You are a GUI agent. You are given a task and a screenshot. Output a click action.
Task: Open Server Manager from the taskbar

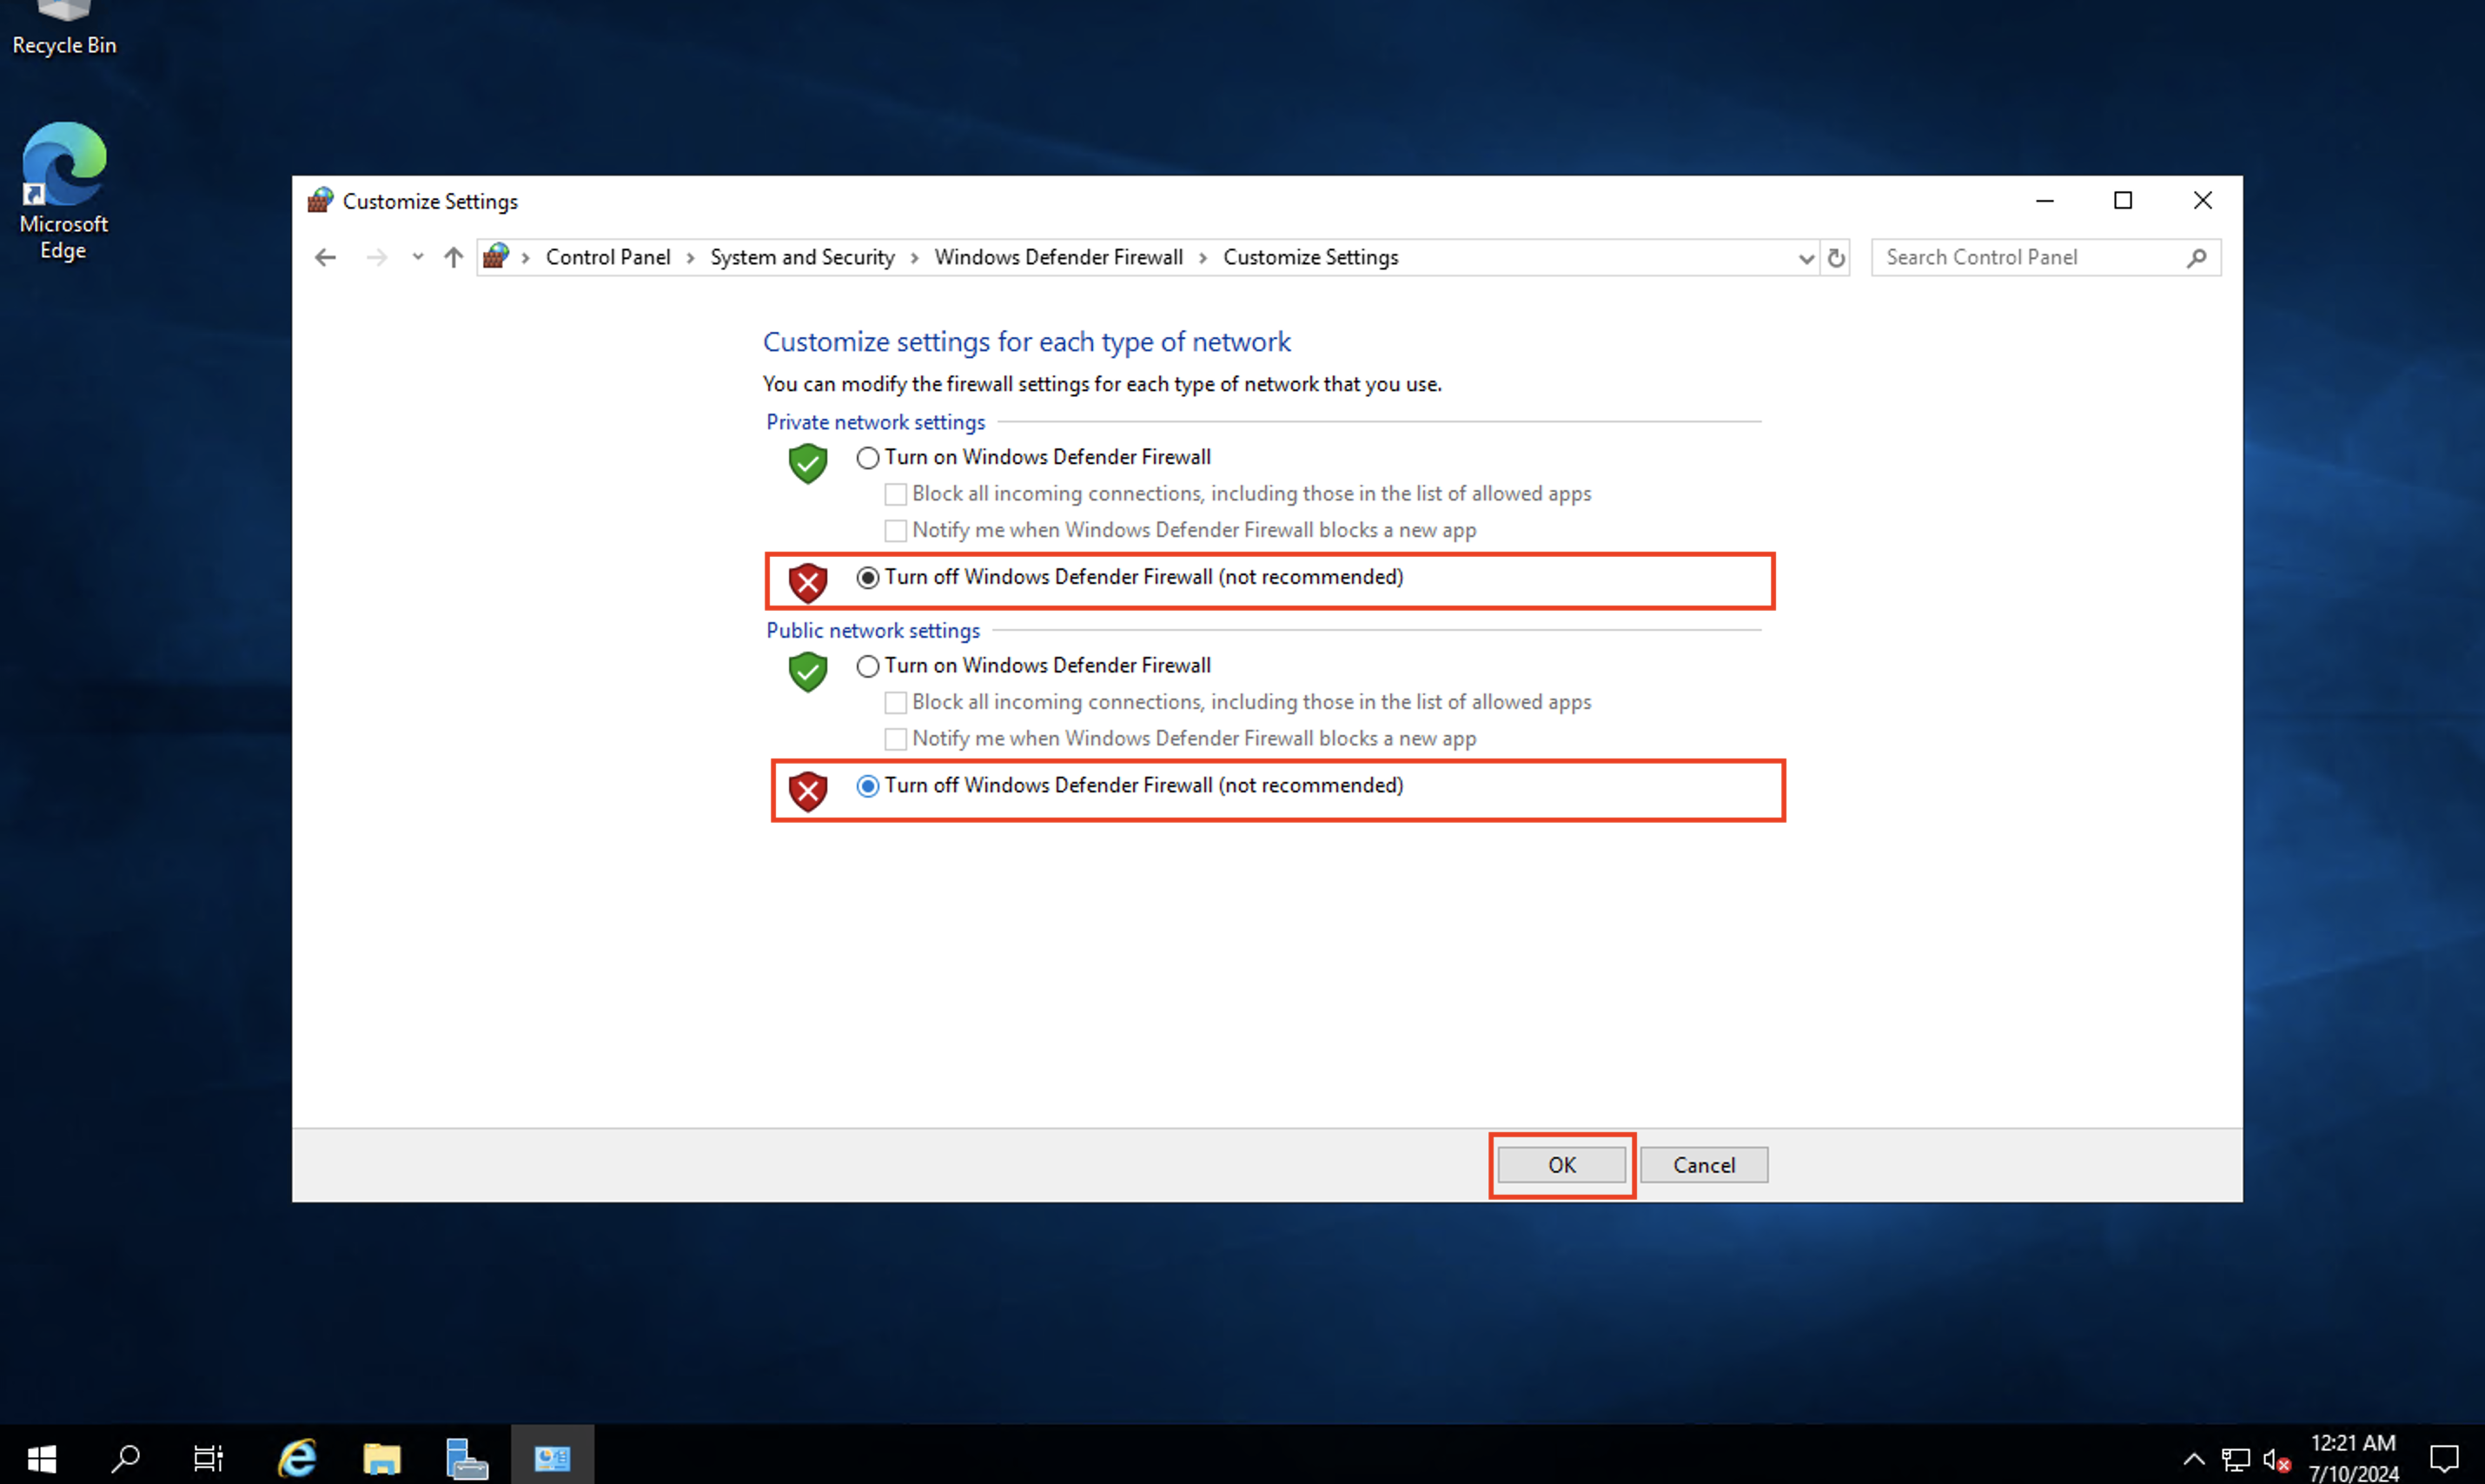466,1458
